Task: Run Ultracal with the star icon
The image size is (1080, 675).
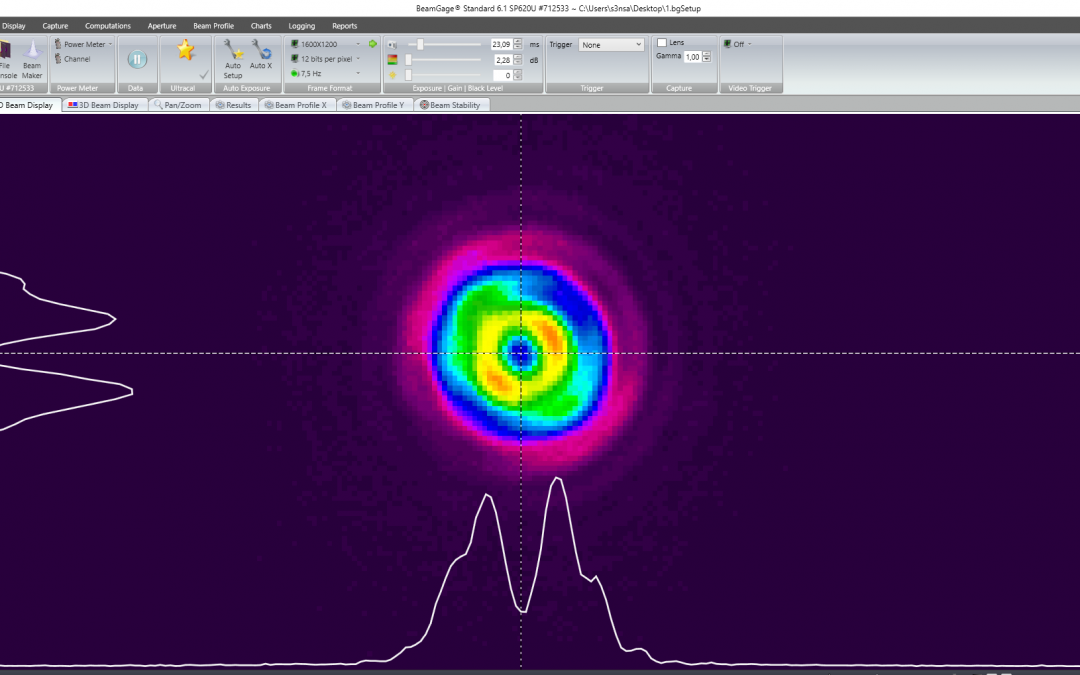Action: pyautogui.click(x=185, y=50)
